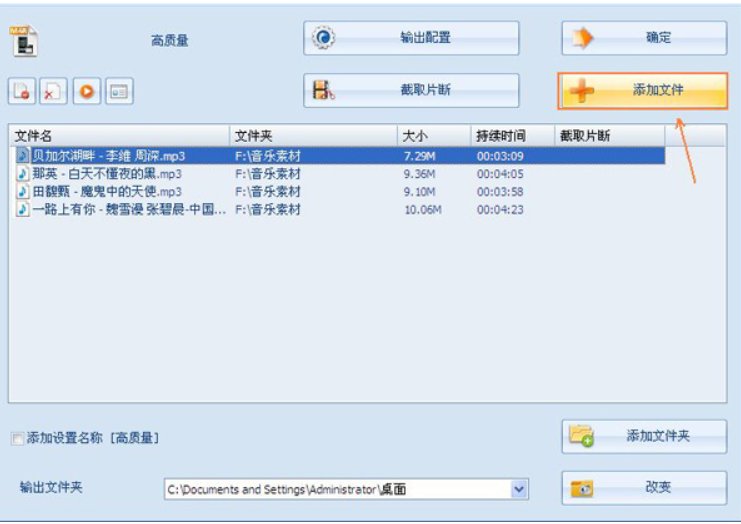Click the 截取片断 column header
Screen dimensions: 741x524
pos(610,136)
